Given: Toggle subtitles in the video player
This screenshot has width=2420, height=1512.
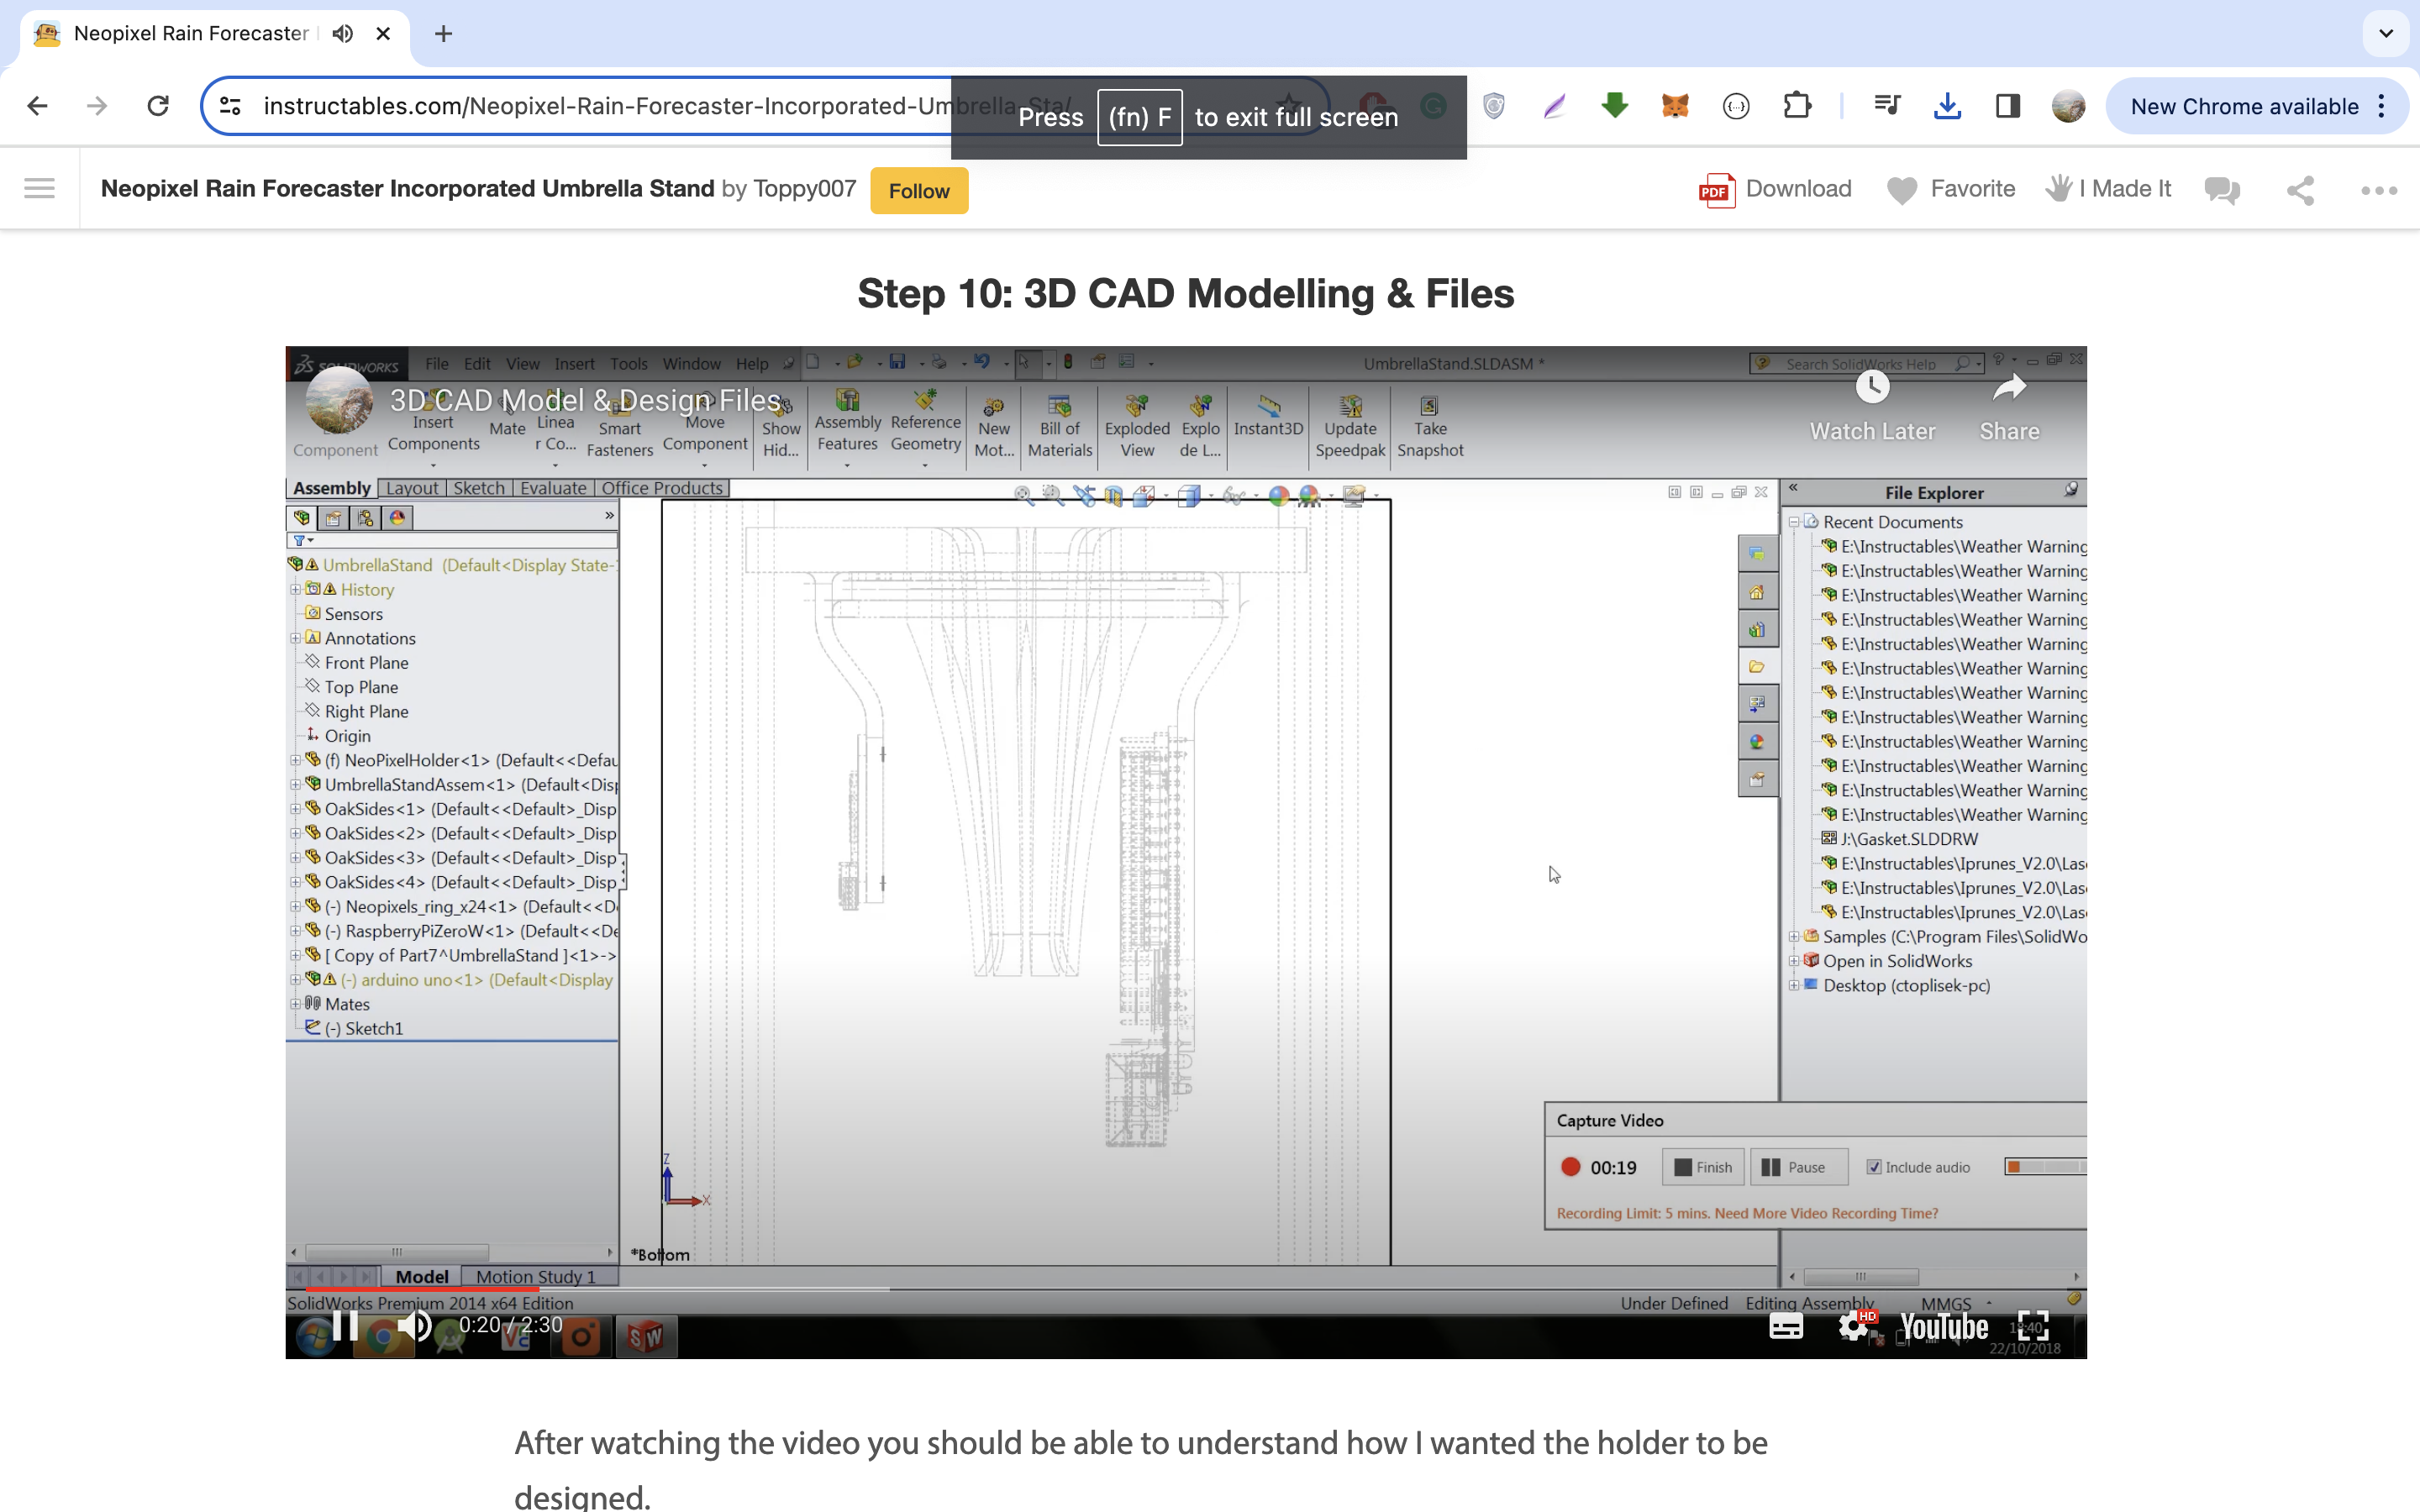Looking at the screenshot, I should coord(1785,1327).
